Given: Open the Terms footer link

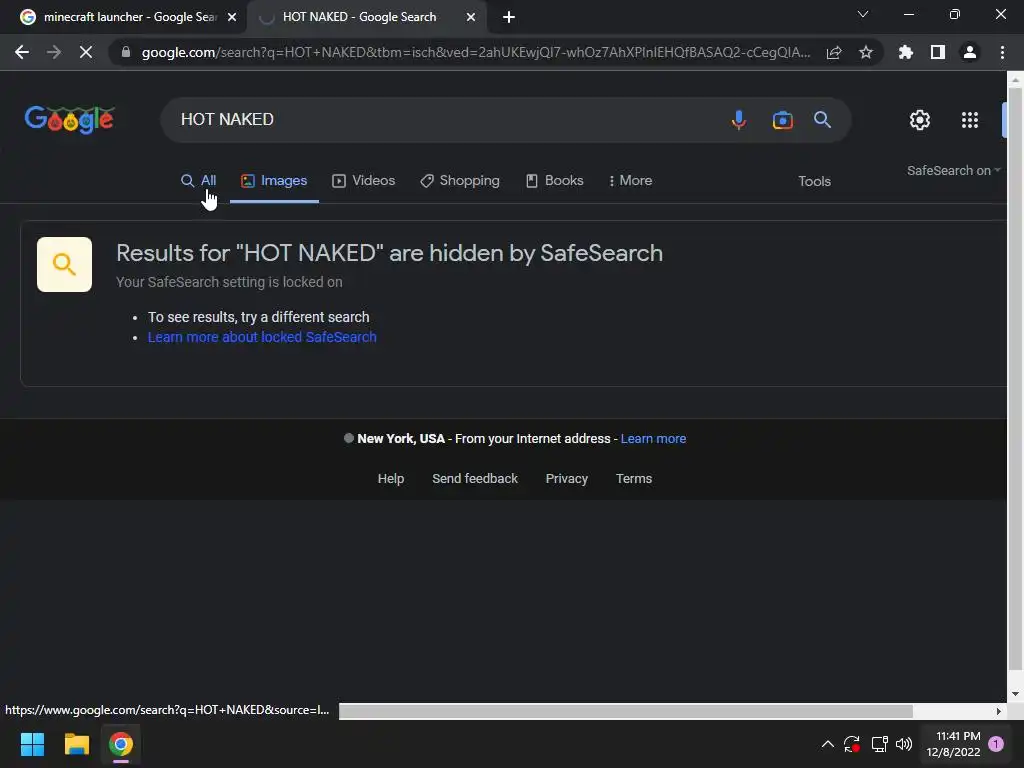Looking at the screenshot, I should [x=634, y=479].
